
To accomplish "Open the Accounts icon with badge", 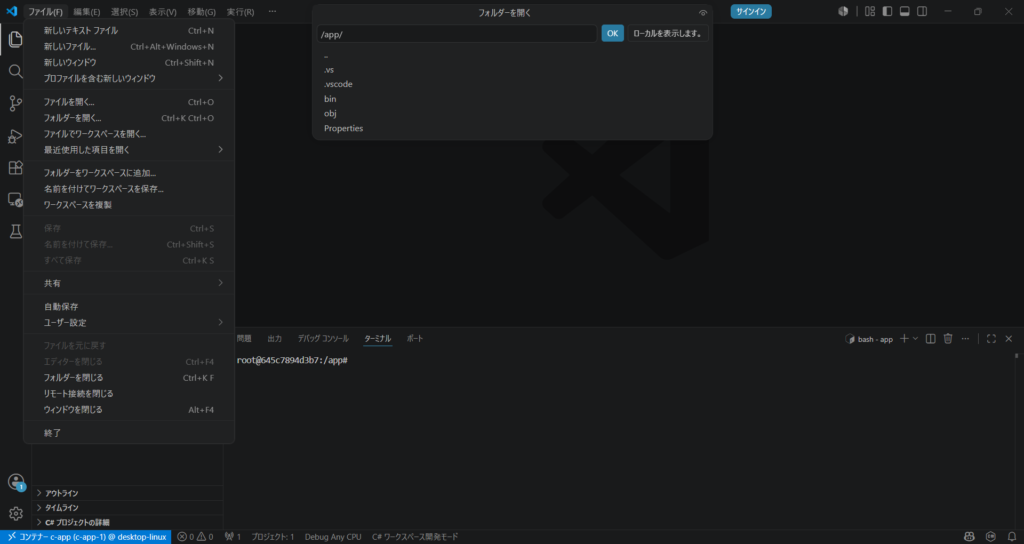I will (x=16, y=482).
